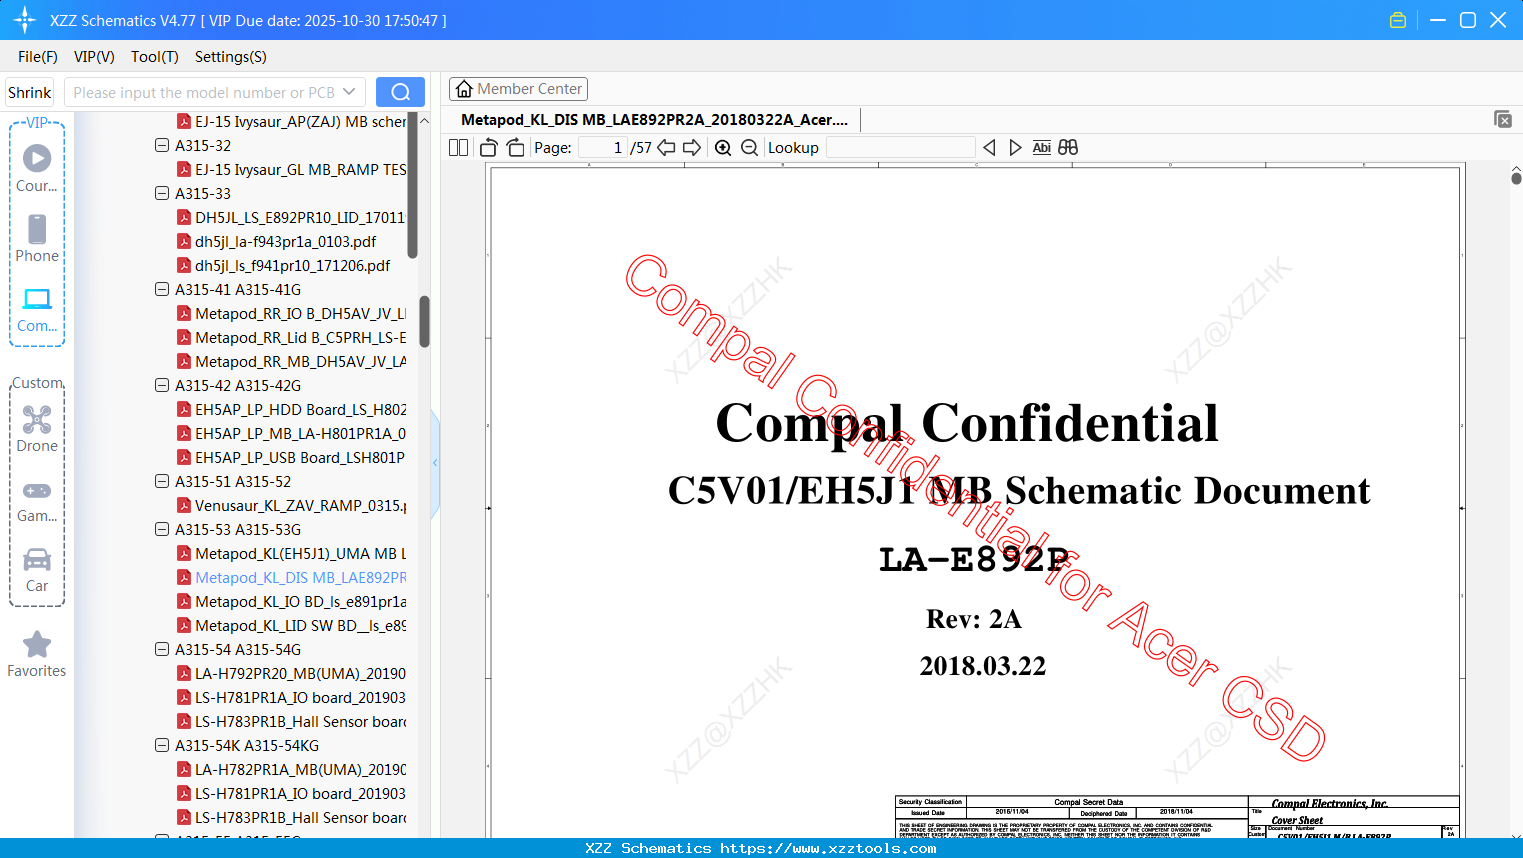The width and height of the screenshot is (1523, 858).
Task: Open Metapod_KL(EH5J1)_UMA MB file
Action: 291,553
